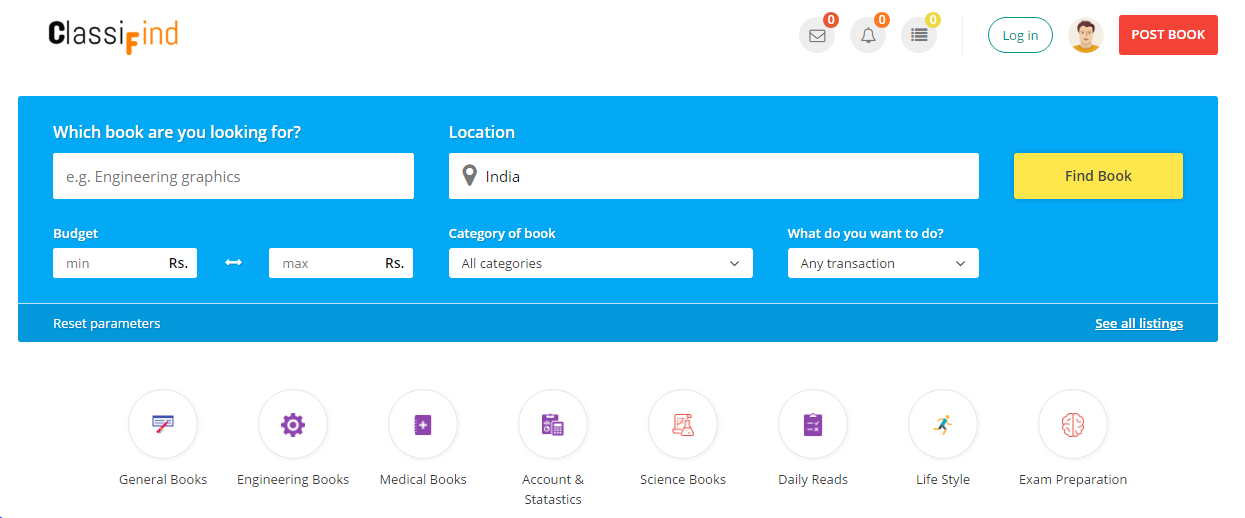Expand the All categories dropdown
The image size is (1245, 518).
pos(601,263)
